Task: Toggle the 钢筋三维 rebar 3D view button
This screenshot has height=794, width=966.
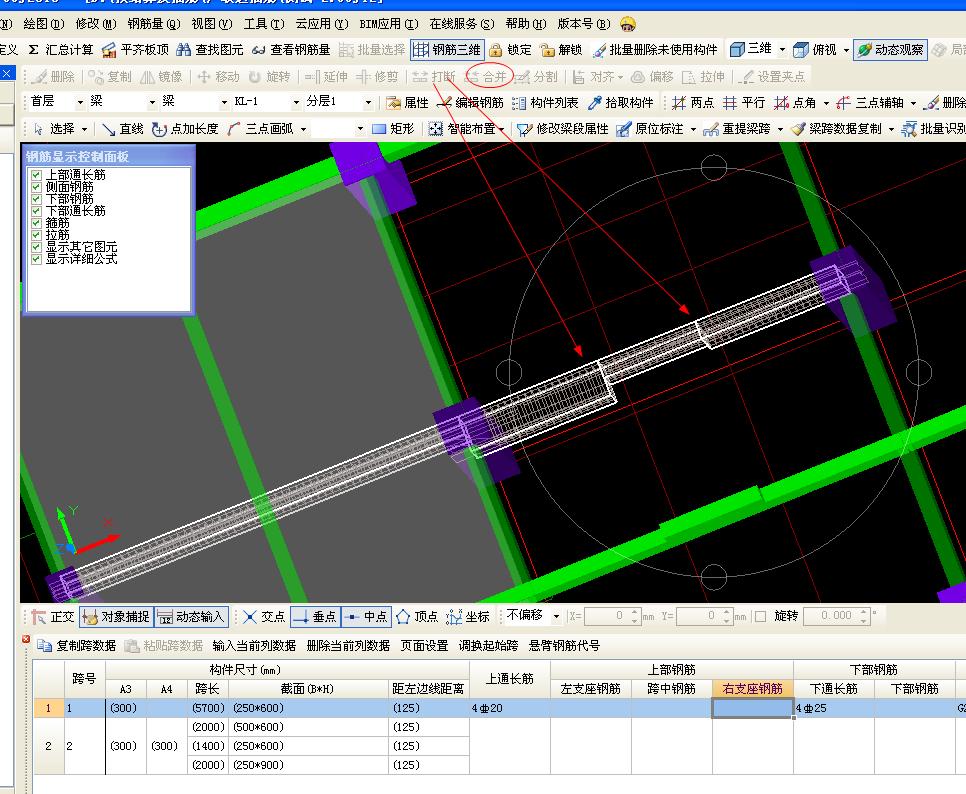Action: pyautogui.click(x=446, y=49)
